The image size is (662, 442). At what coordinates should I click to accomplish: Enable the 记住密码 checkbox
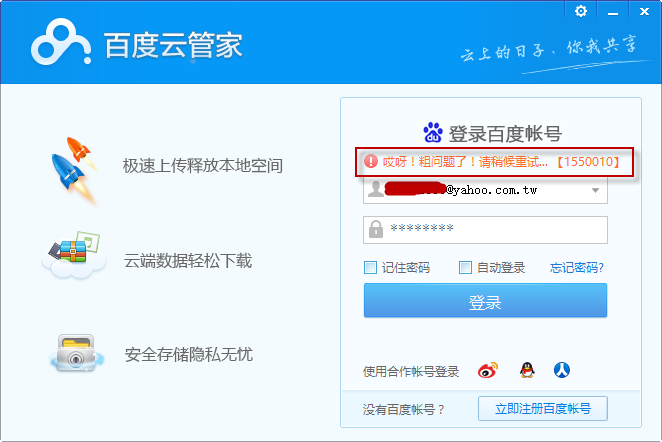pyautogui.click(x=370, y=267)
